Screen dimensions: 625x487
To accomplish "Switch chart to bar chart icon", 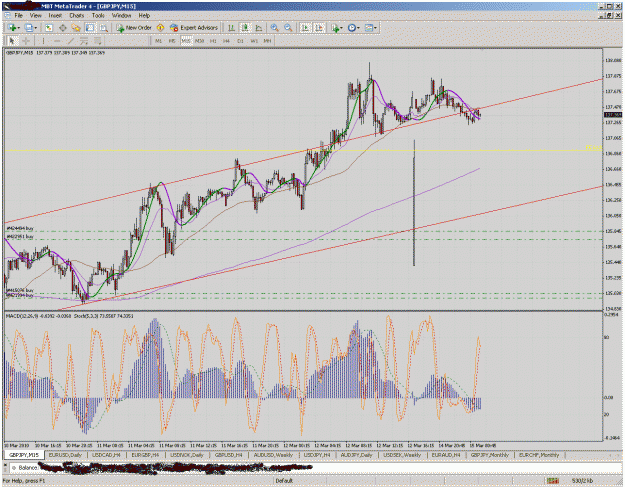I will coord(231,27).
